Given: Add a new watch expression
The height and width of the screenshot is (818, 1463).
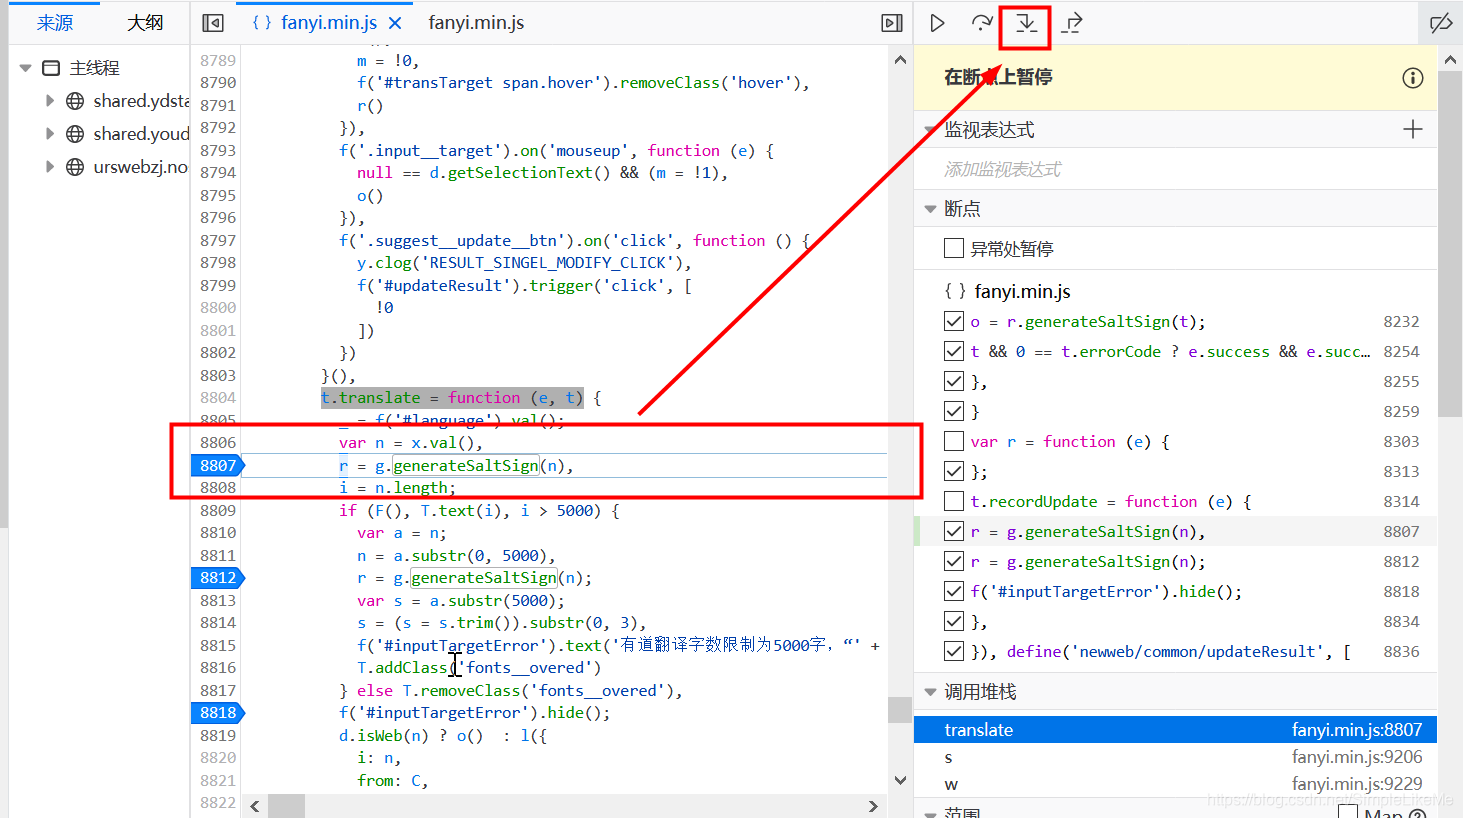Looking at the screenshot, I should [x=1412, y=129].
